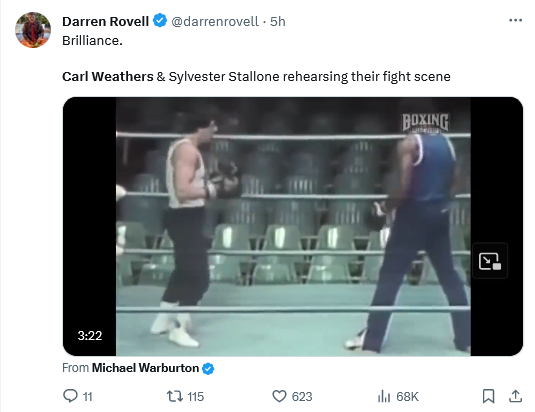Click the picture-in-picture mini player icon
Viewport: 535px width, 412px height.
coord(490,261)
